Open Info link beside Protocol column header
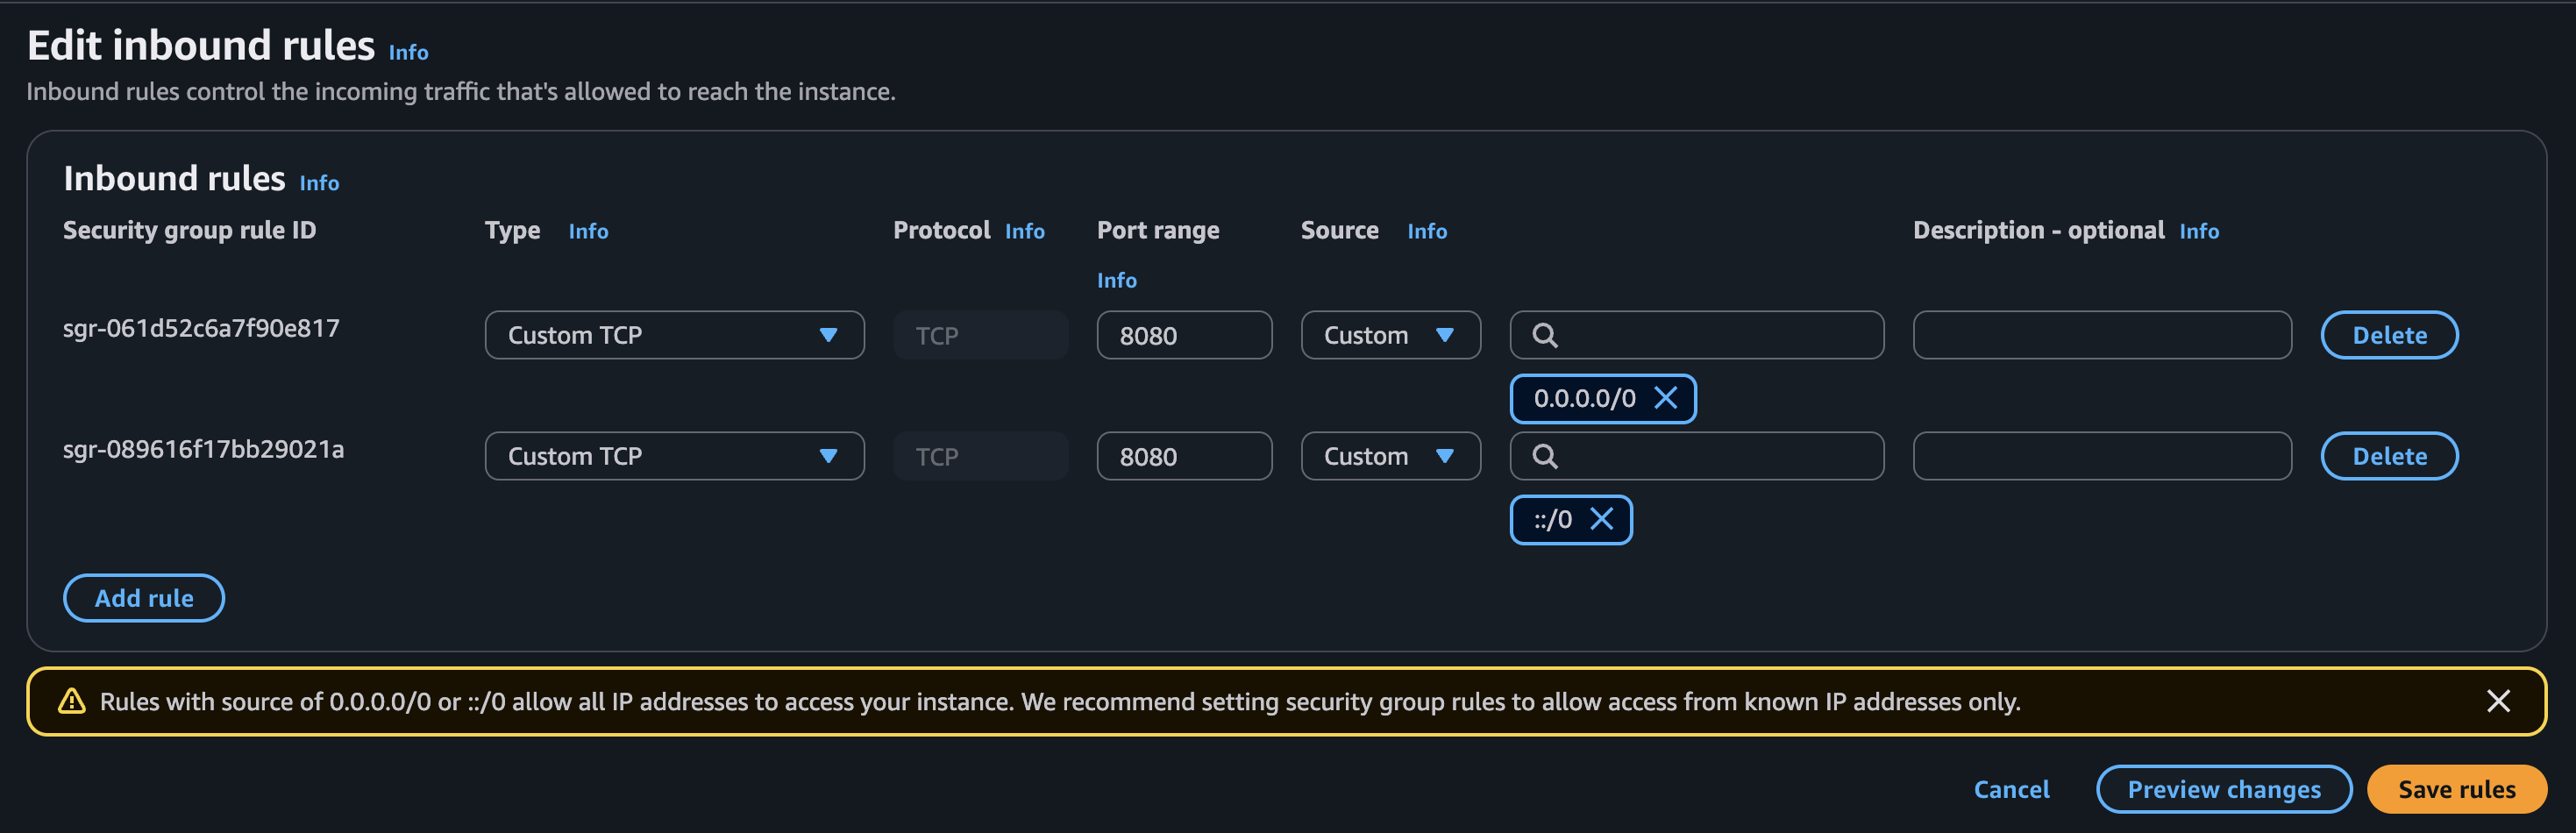The width and height of the screenshot is (2576, 833). point(1024,231)
